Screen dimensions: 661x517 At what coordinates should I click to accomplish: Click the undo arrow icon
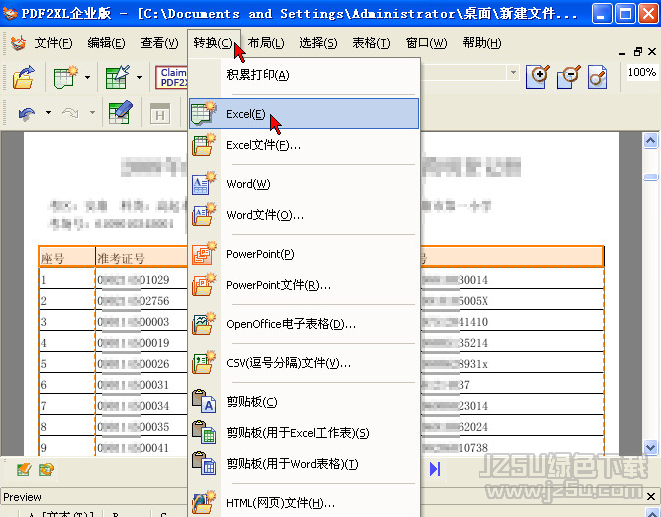click(27, 113)
